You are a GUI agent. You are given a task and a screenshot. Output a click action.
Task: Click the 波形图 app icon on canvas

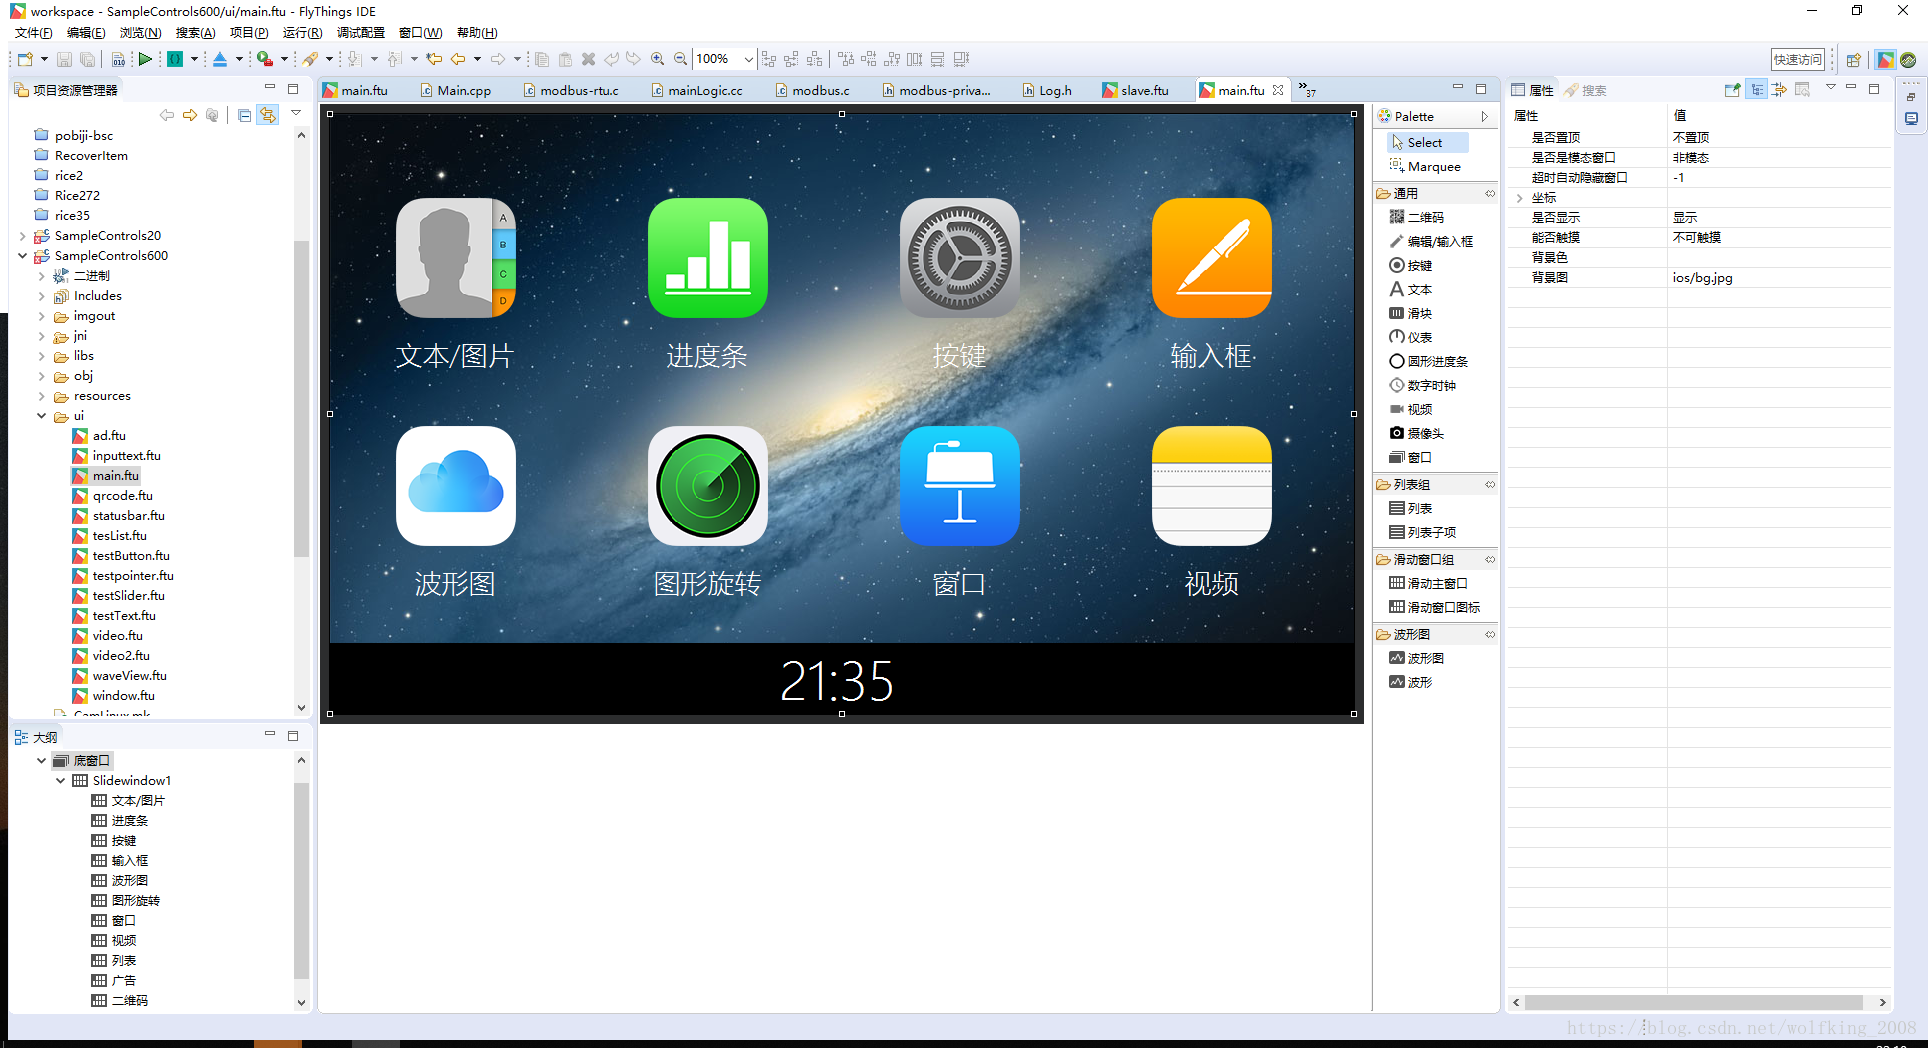click(x=456, y=486)
